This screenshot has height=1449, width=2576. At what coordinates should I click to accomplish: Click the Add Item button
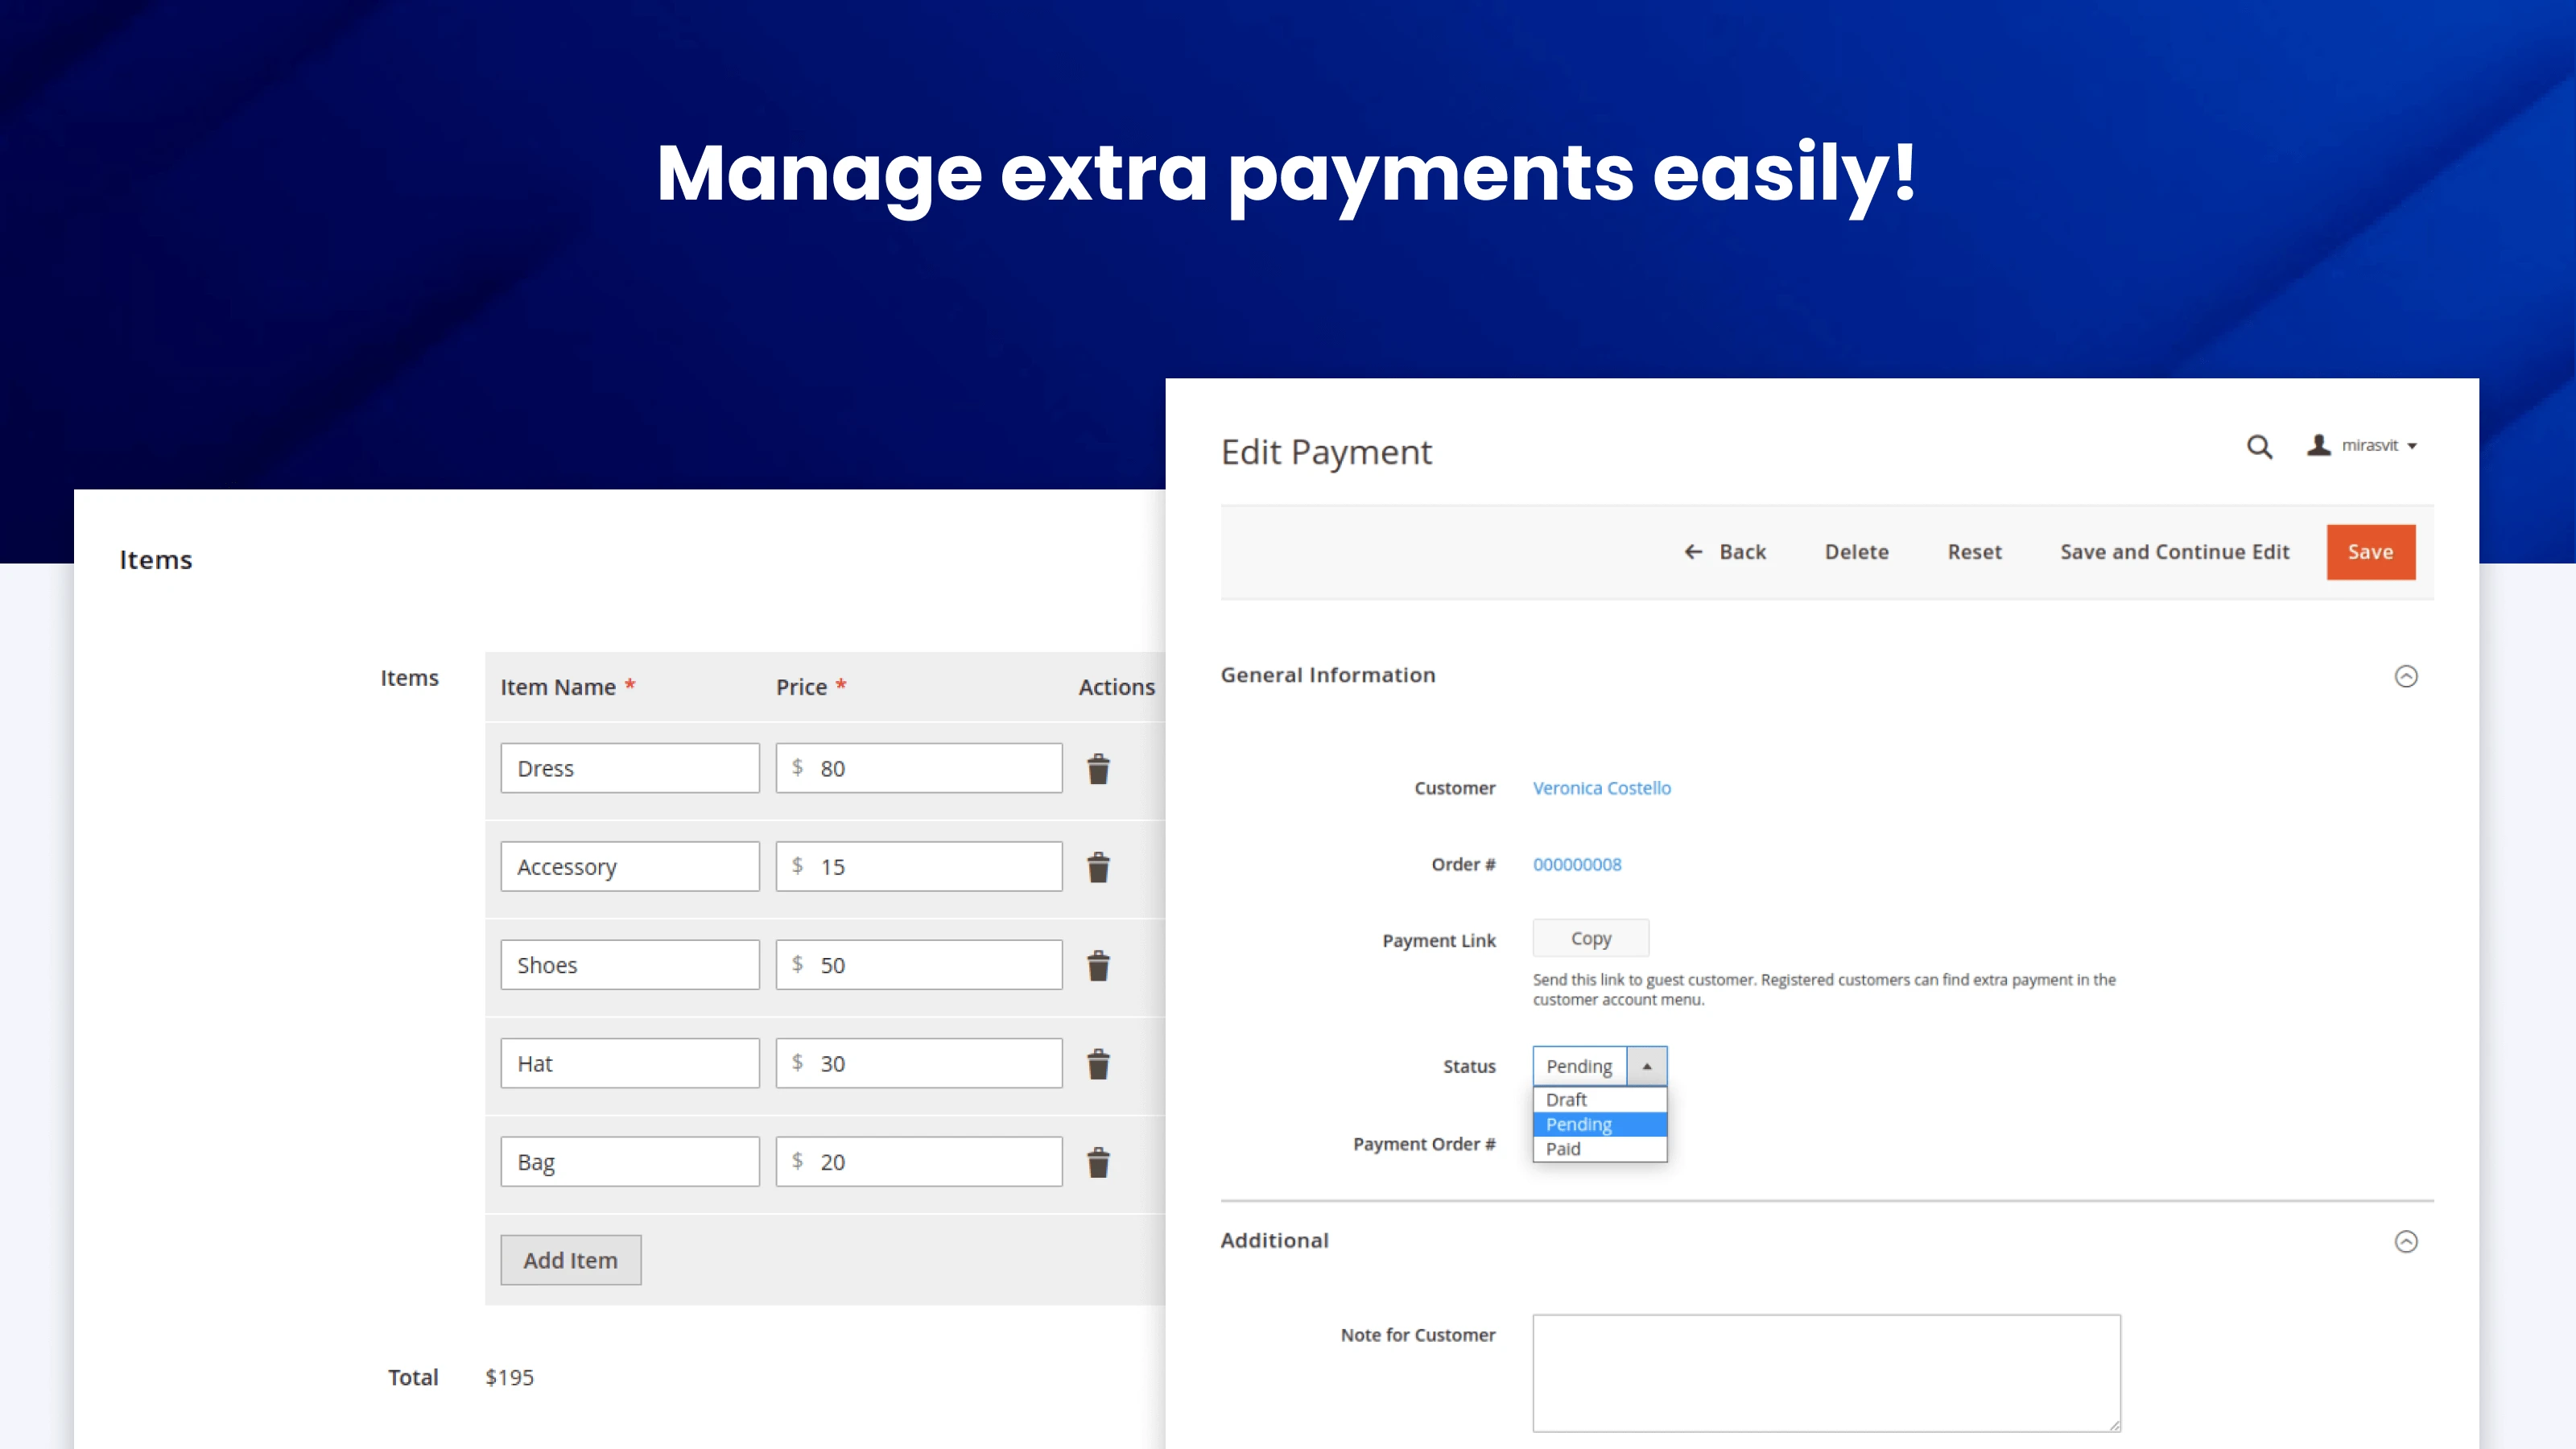pyautogui.click(x=570, y=1260)
